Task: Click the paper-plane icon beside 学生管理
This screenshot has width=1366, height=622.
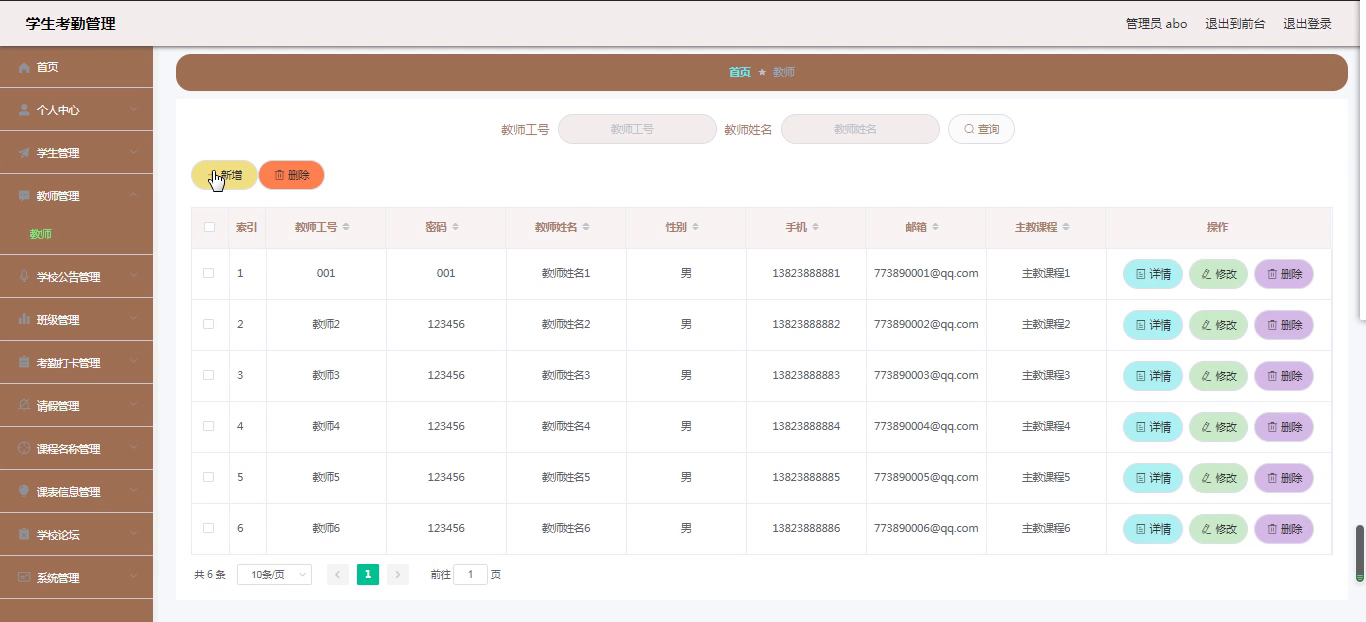Action: tap(24, 153)
